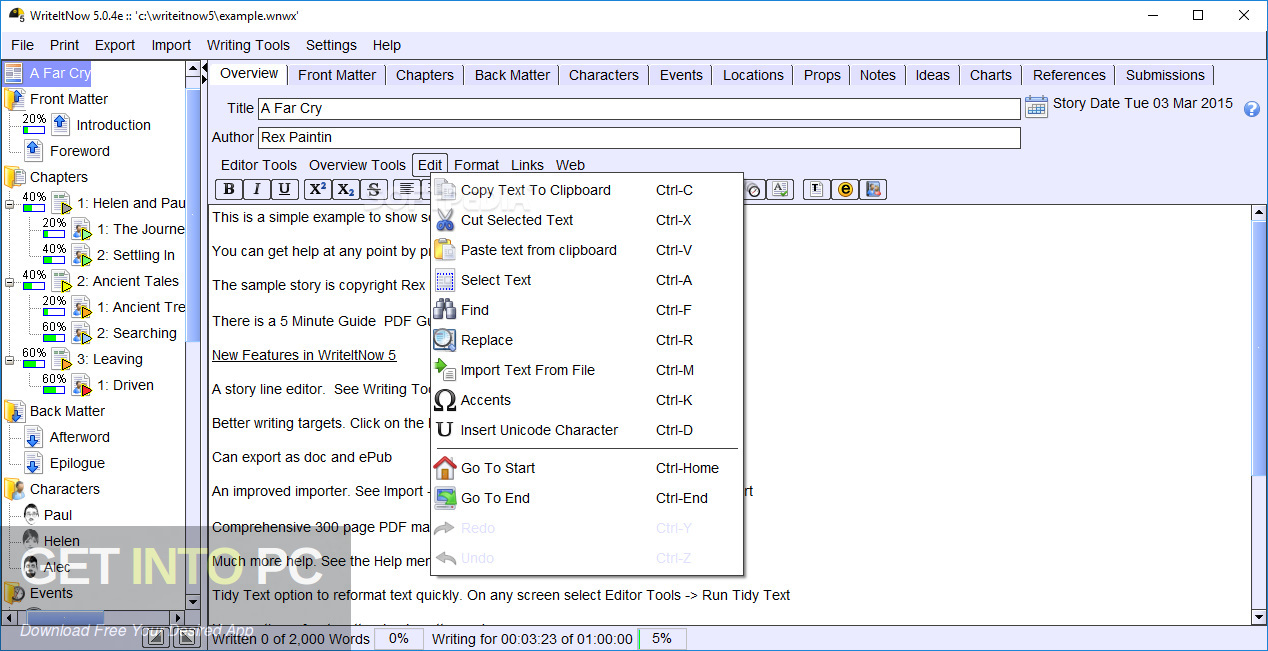Click the Back Matter folder icon
Viewport: 1268px width, 651px height.
(15, 411)
